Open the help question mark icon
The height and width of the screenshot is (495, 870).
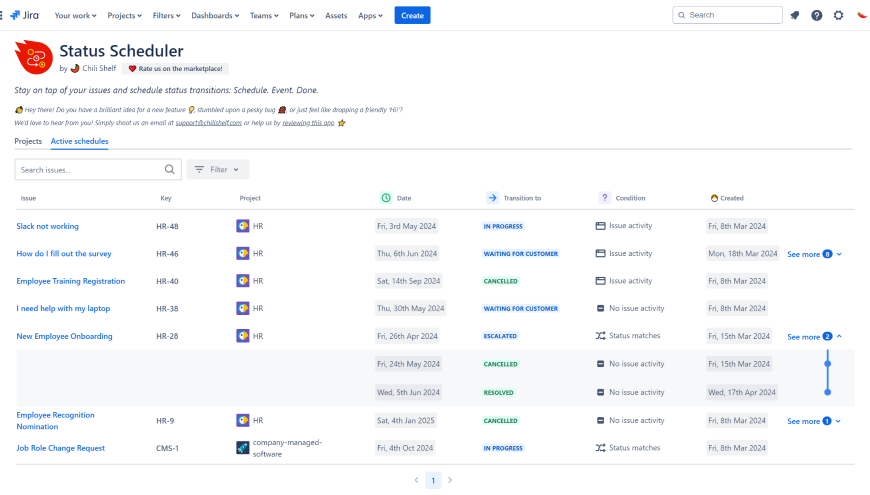817,15
